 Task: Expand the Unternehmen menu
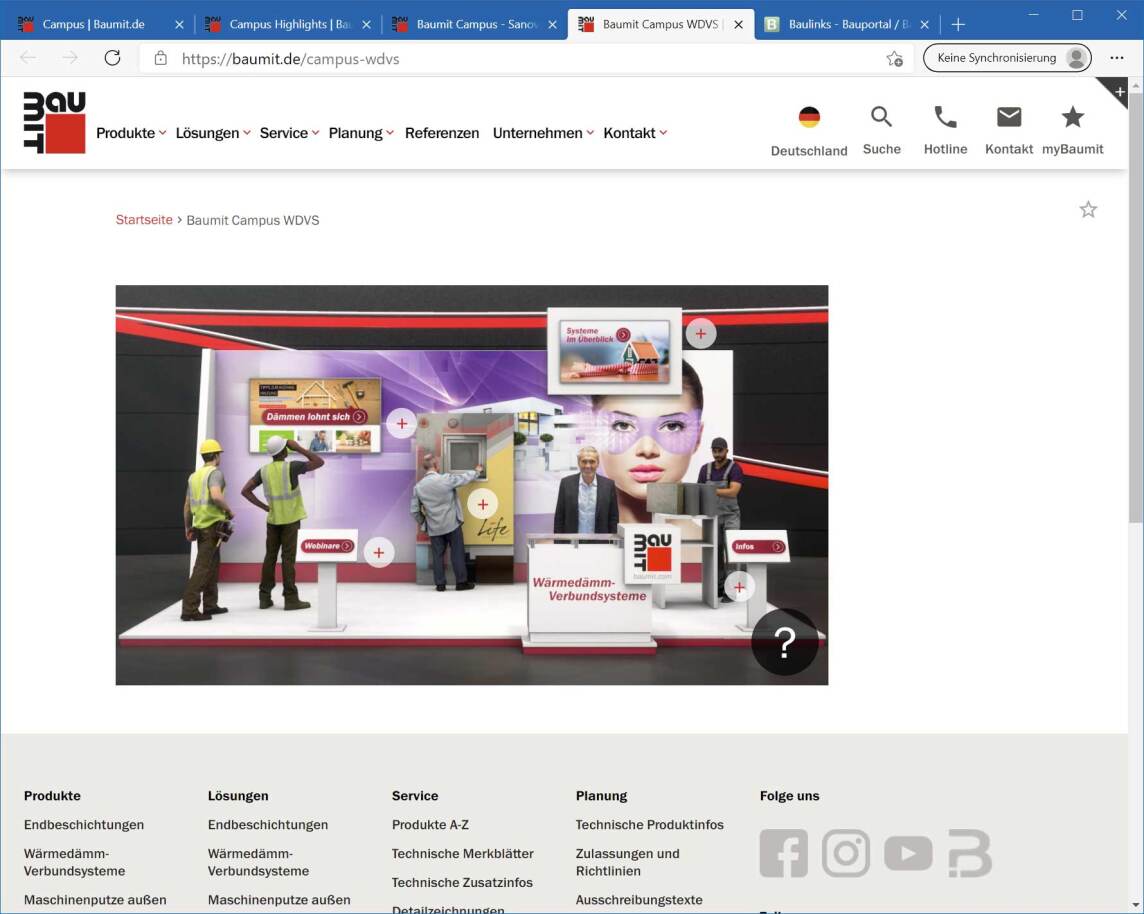point(543,133)
